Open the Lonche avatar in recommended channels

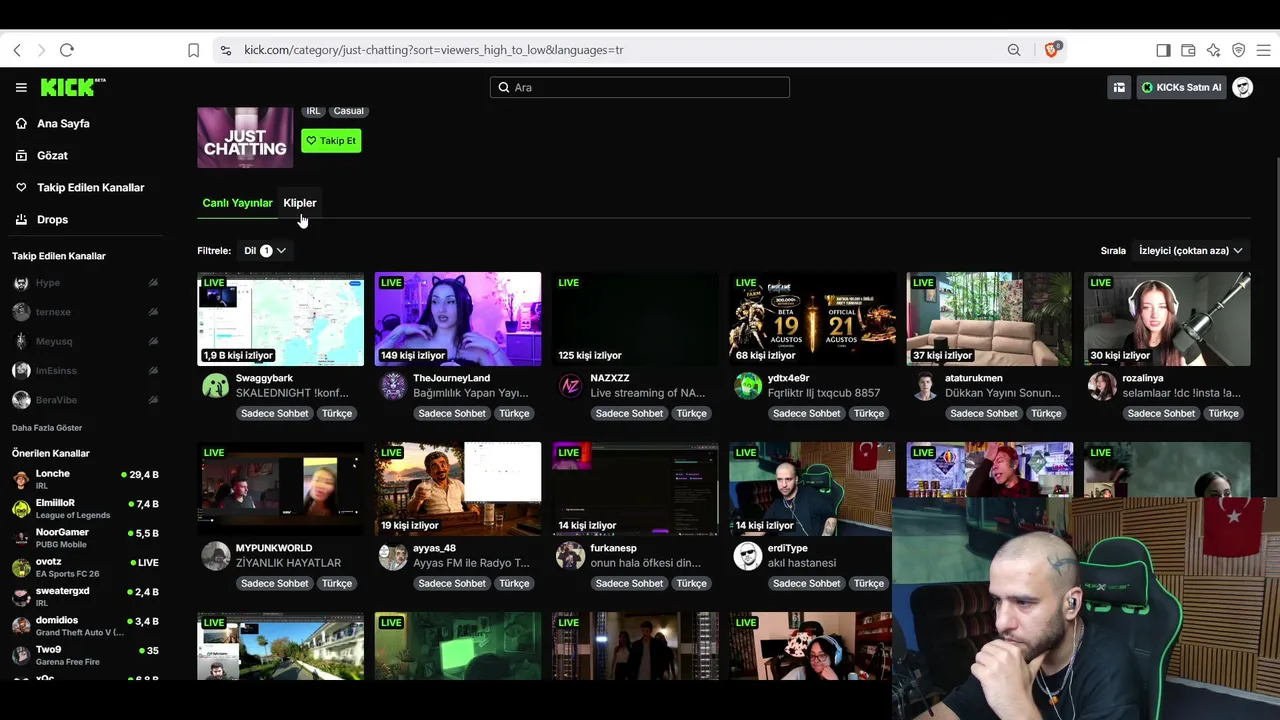pos(21,479)
